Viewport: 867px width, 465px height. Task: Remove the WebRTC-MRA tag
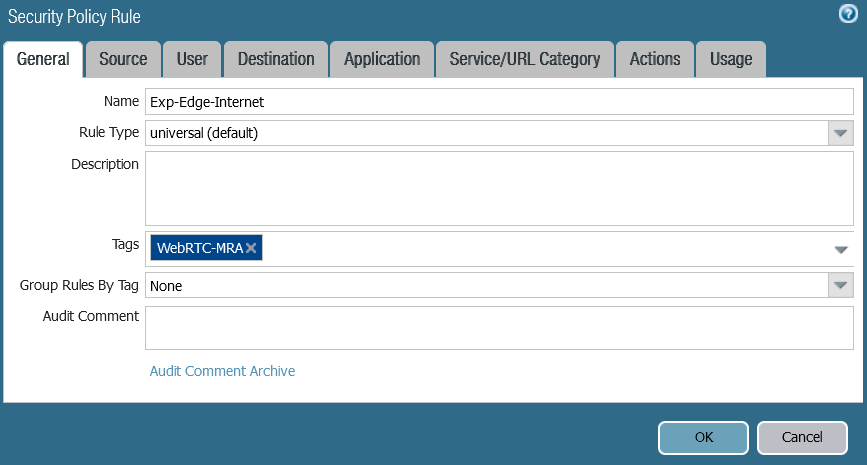click(251, 248)
